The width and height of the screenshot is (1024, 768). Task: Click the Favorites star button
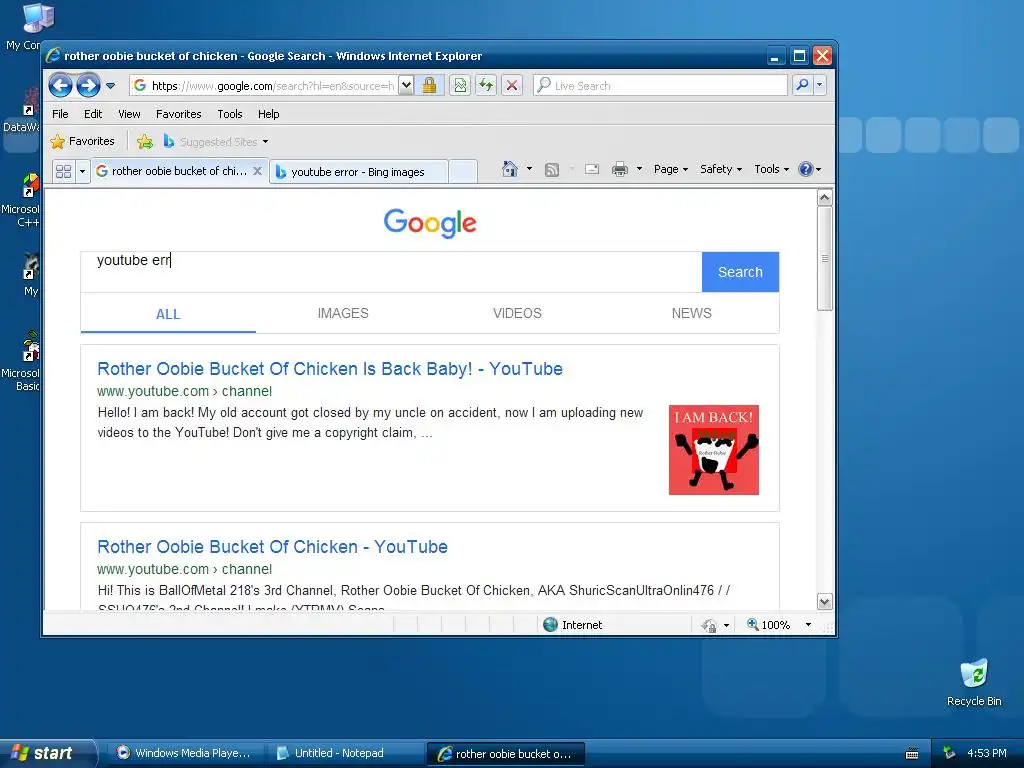[82, 141]
